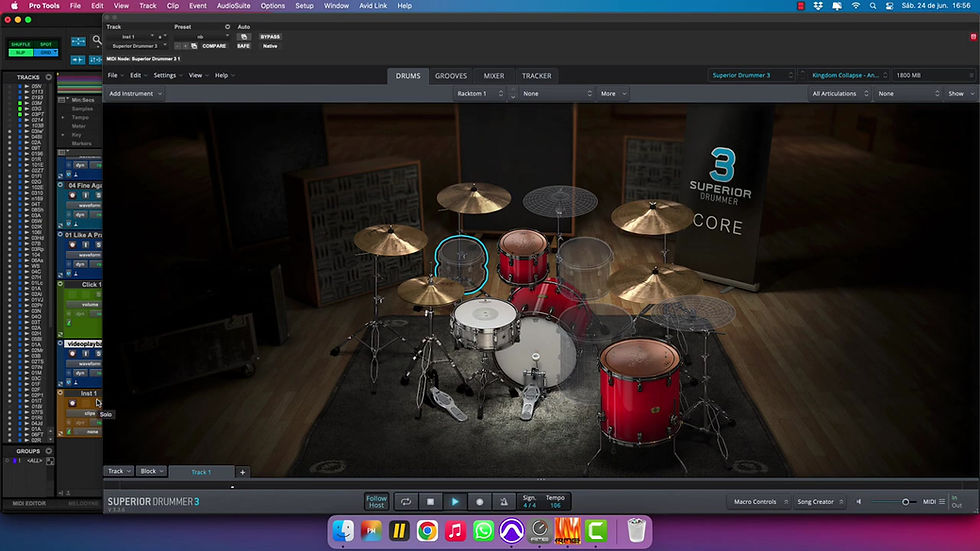The height and width of the screenshot is (551, 980).
Task: Select the snare drum in the kit
Action: [485, 322]
